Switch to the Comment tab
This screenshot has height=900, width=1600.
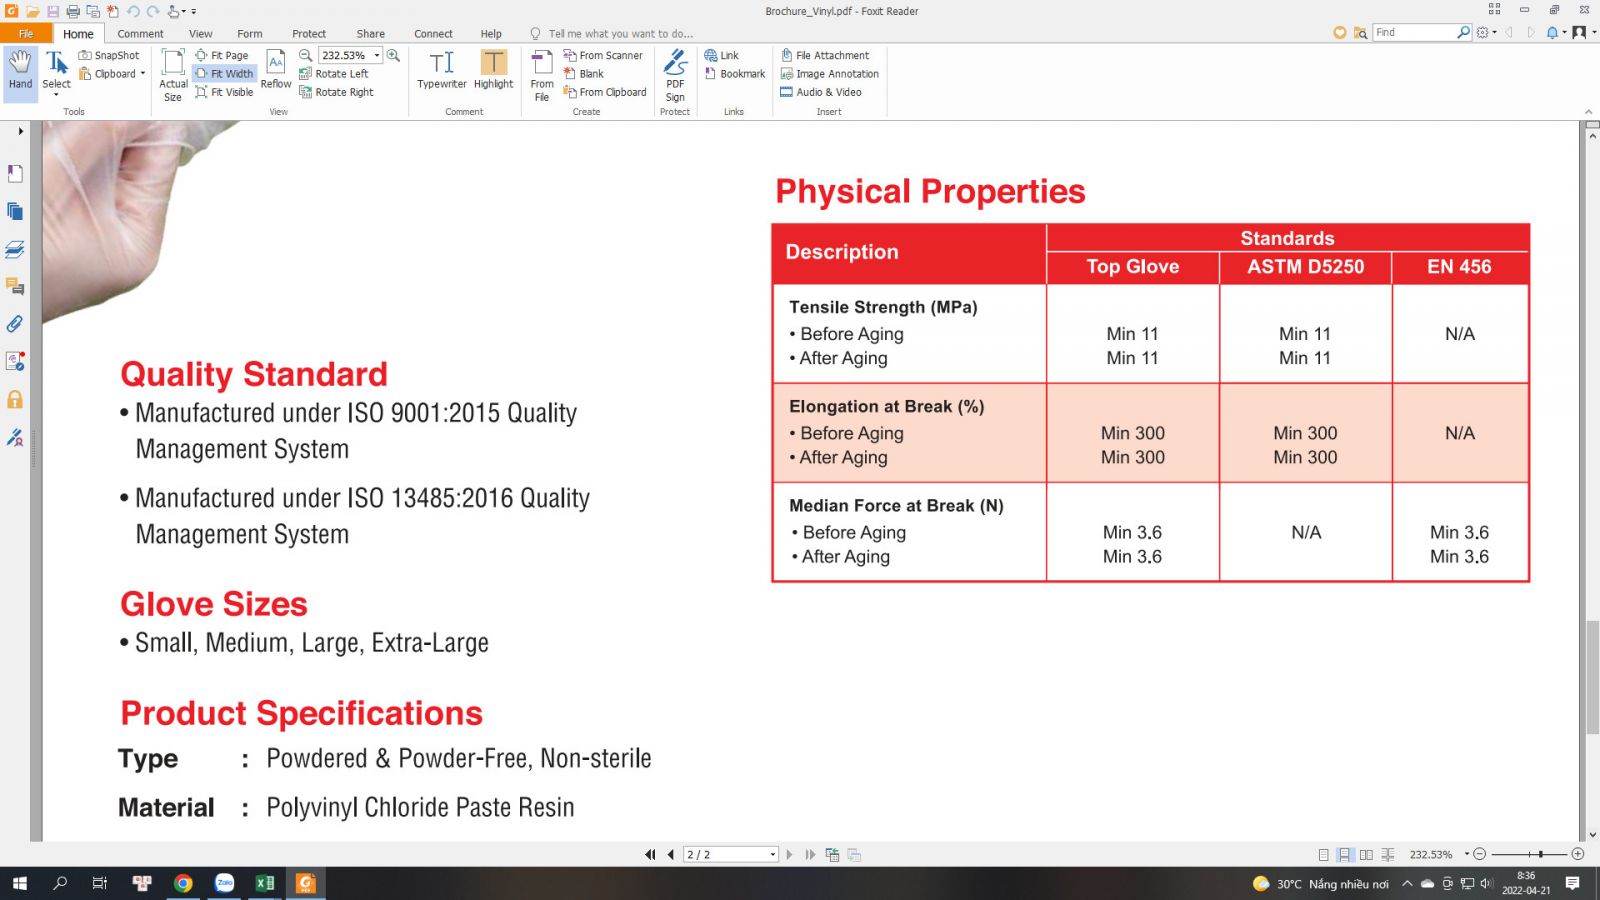tap(140, 33)
